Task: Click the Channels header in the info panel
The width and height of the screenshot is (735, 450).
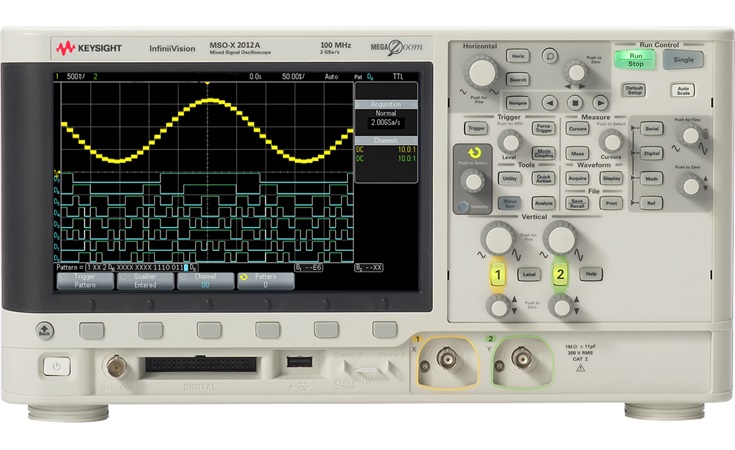Action: (386, 141)
